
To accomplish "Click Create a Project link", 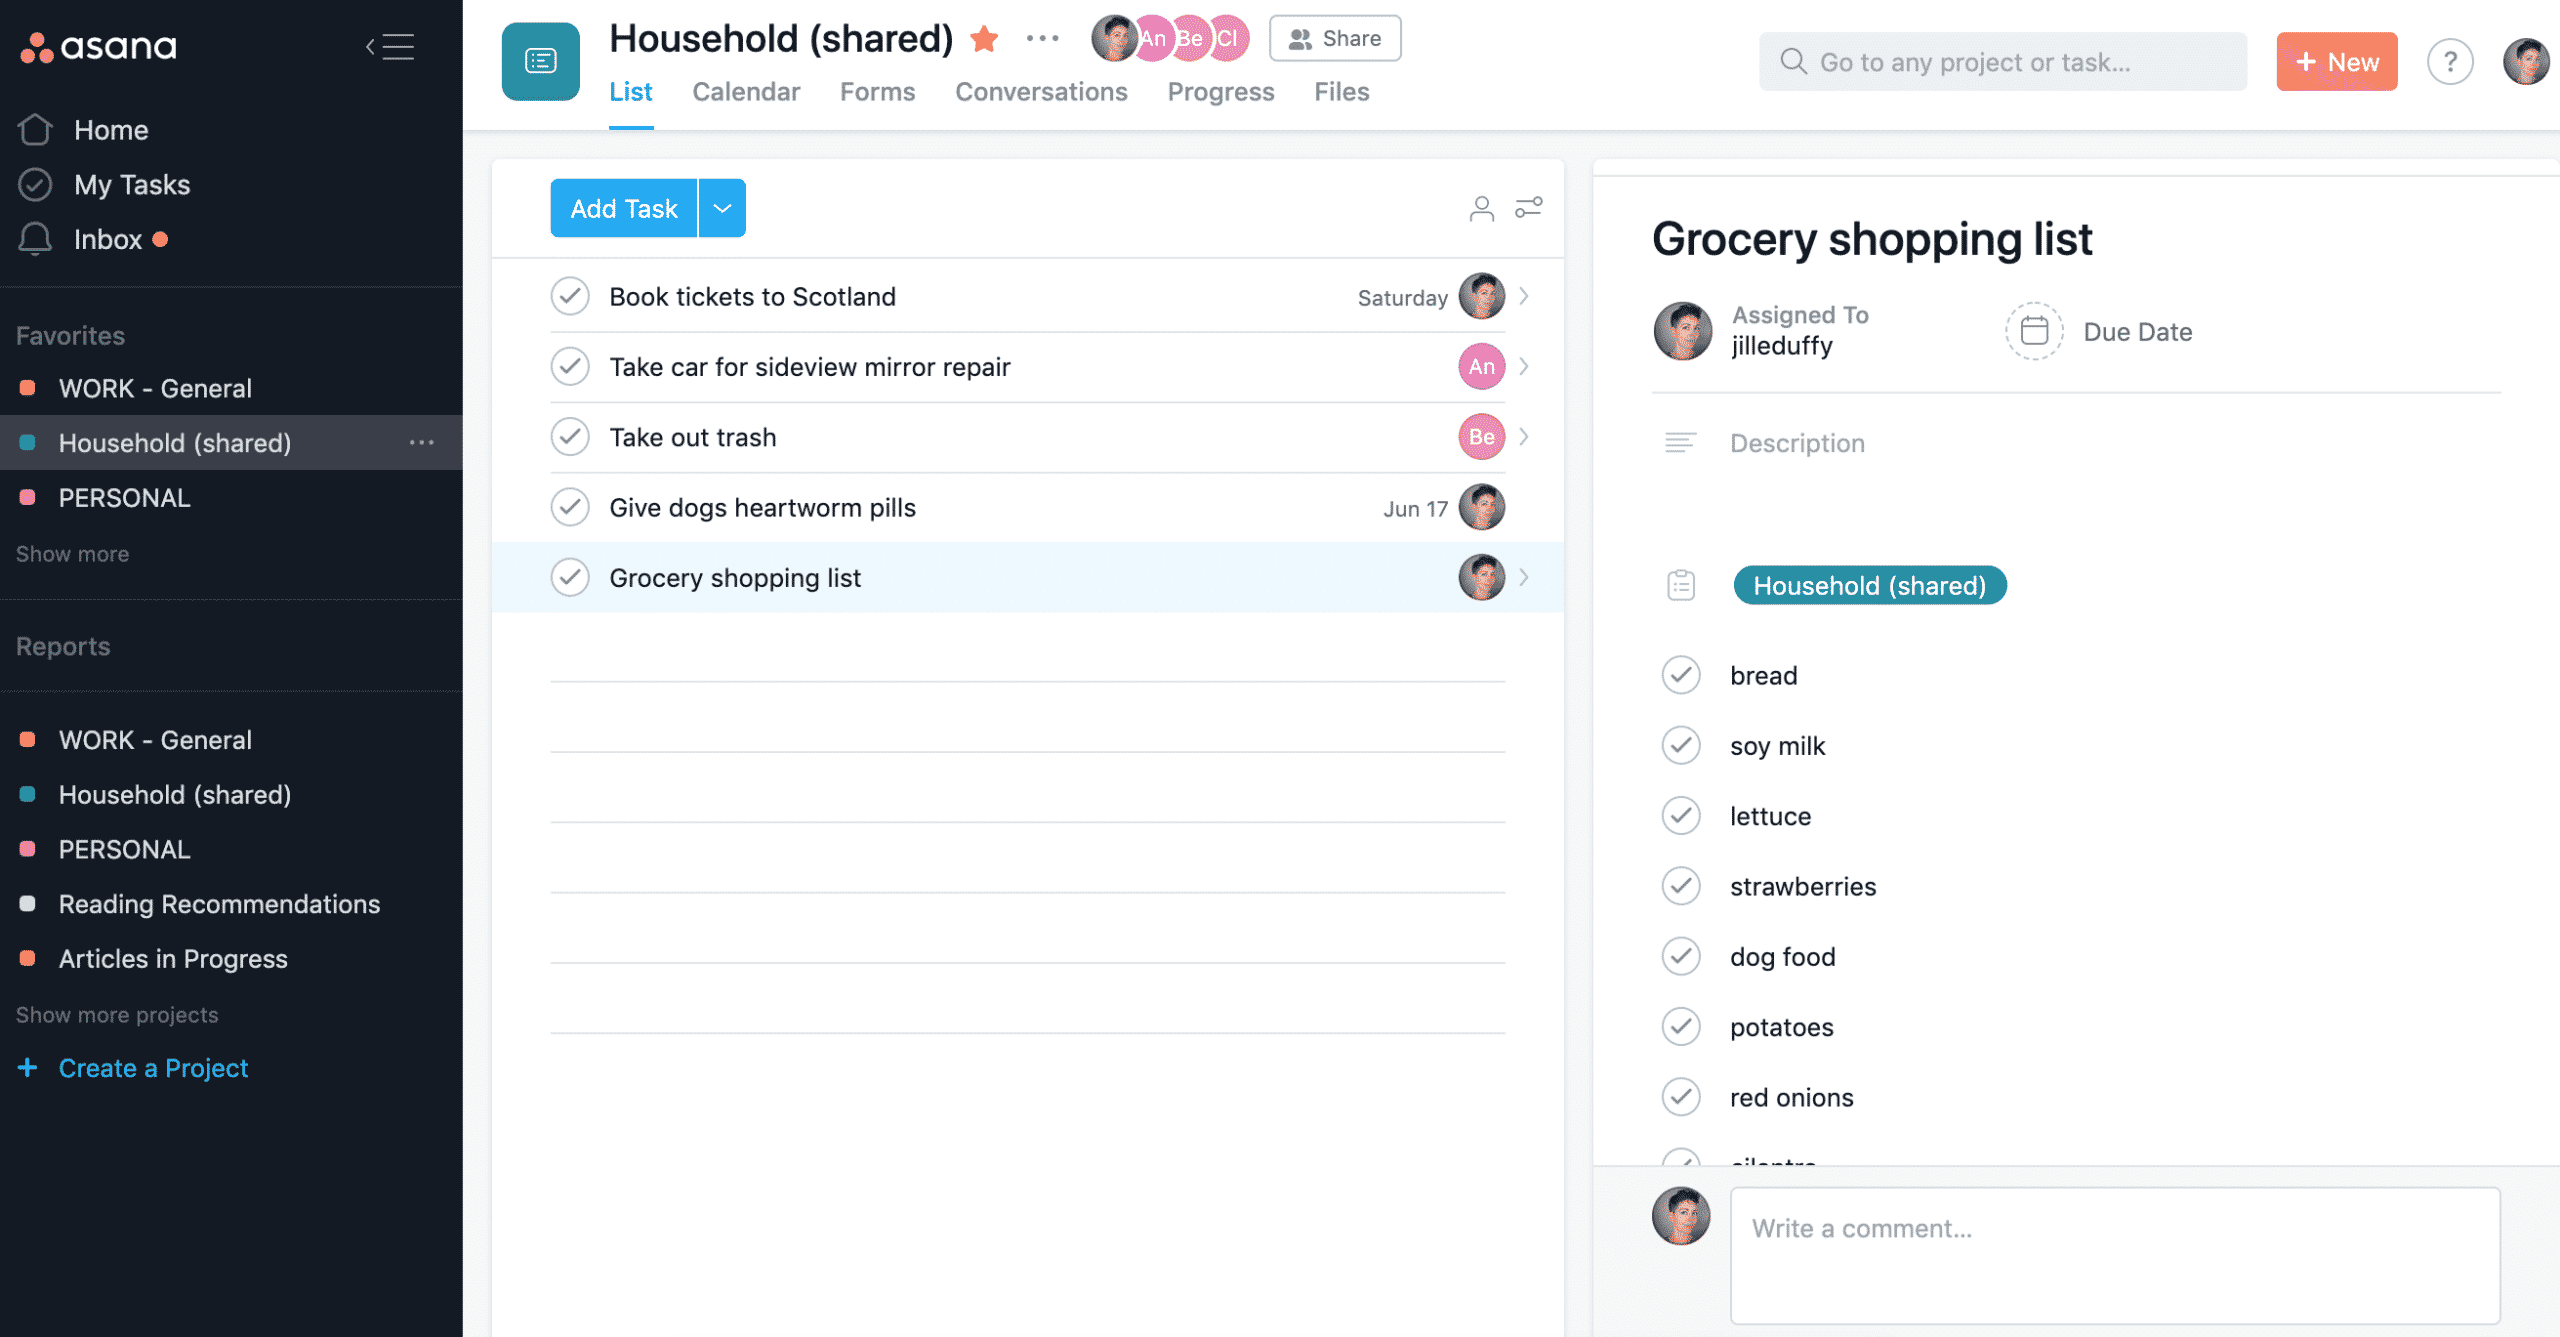I will pyautogui.click(x=153, y=1068).
